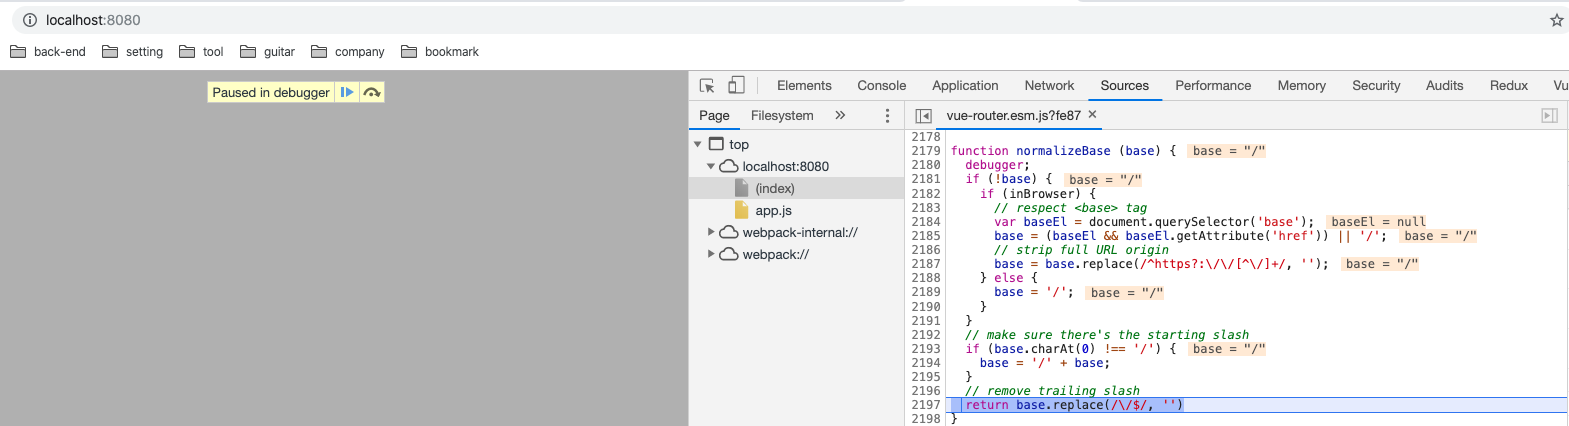Click 'return' keyword on highlighted line

(x=987, y=405)
